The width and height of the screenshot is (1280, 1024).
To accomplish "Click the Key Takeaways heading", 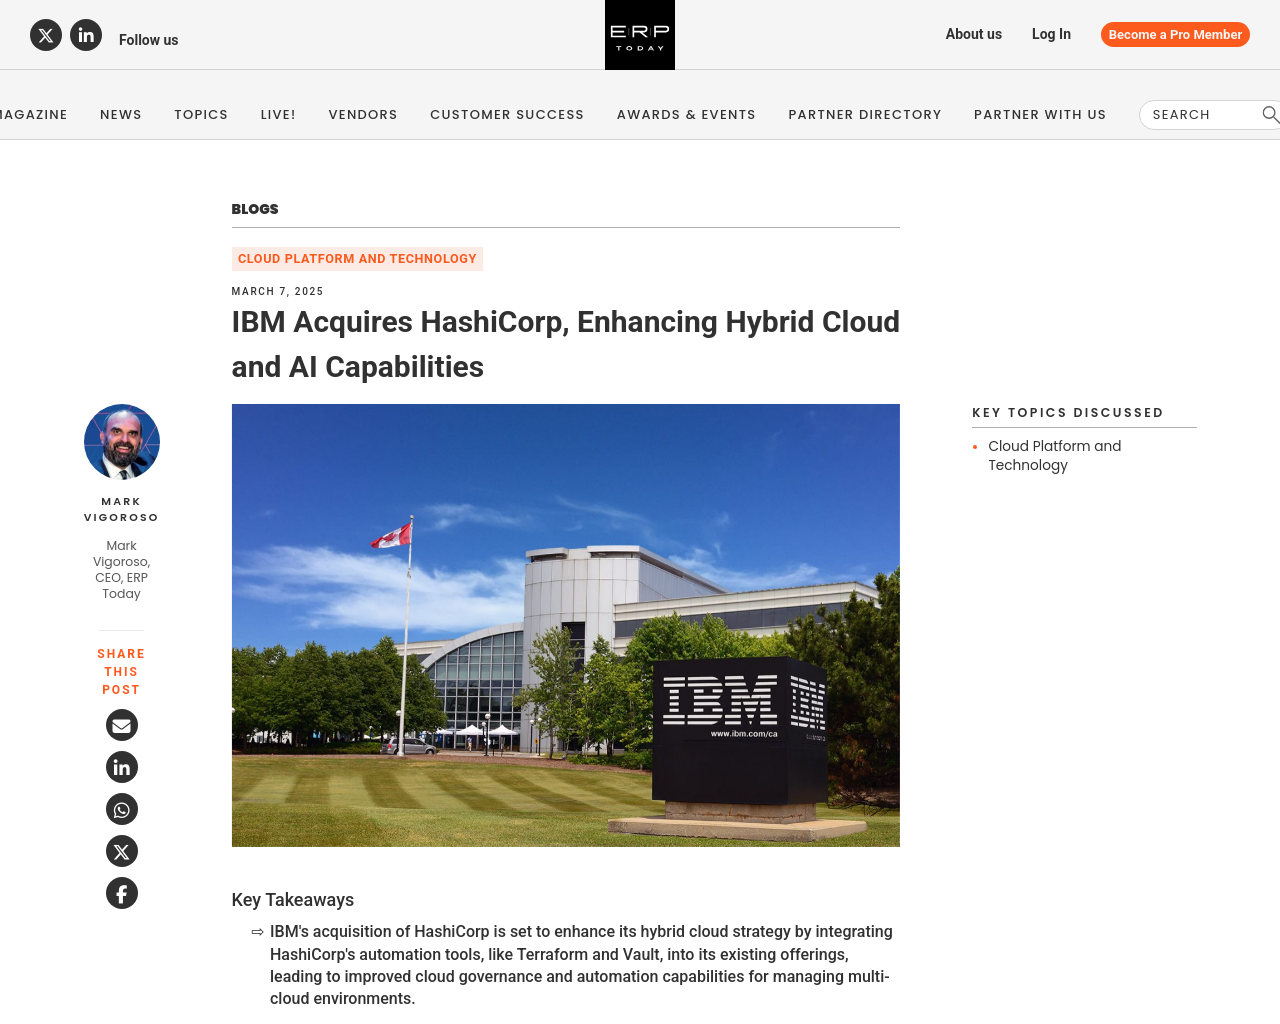I will click(293, 900).
